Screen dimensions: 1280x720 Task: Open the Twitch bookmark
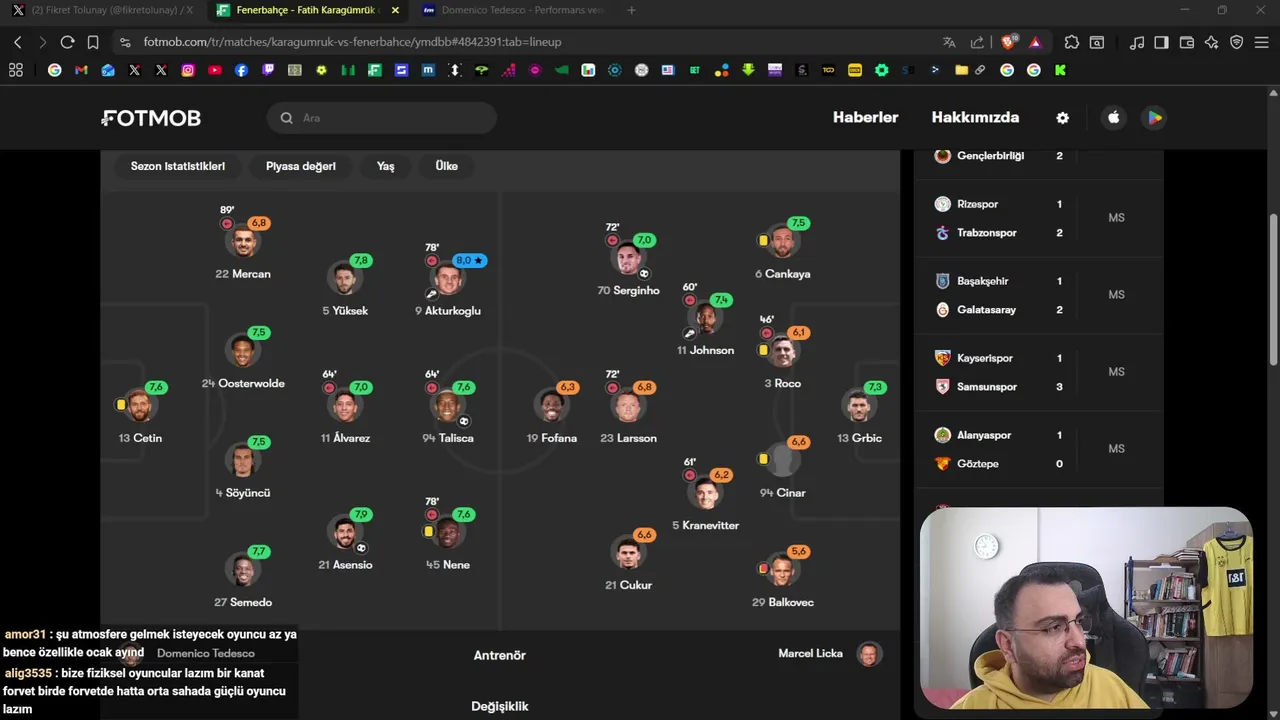(268, 70)
